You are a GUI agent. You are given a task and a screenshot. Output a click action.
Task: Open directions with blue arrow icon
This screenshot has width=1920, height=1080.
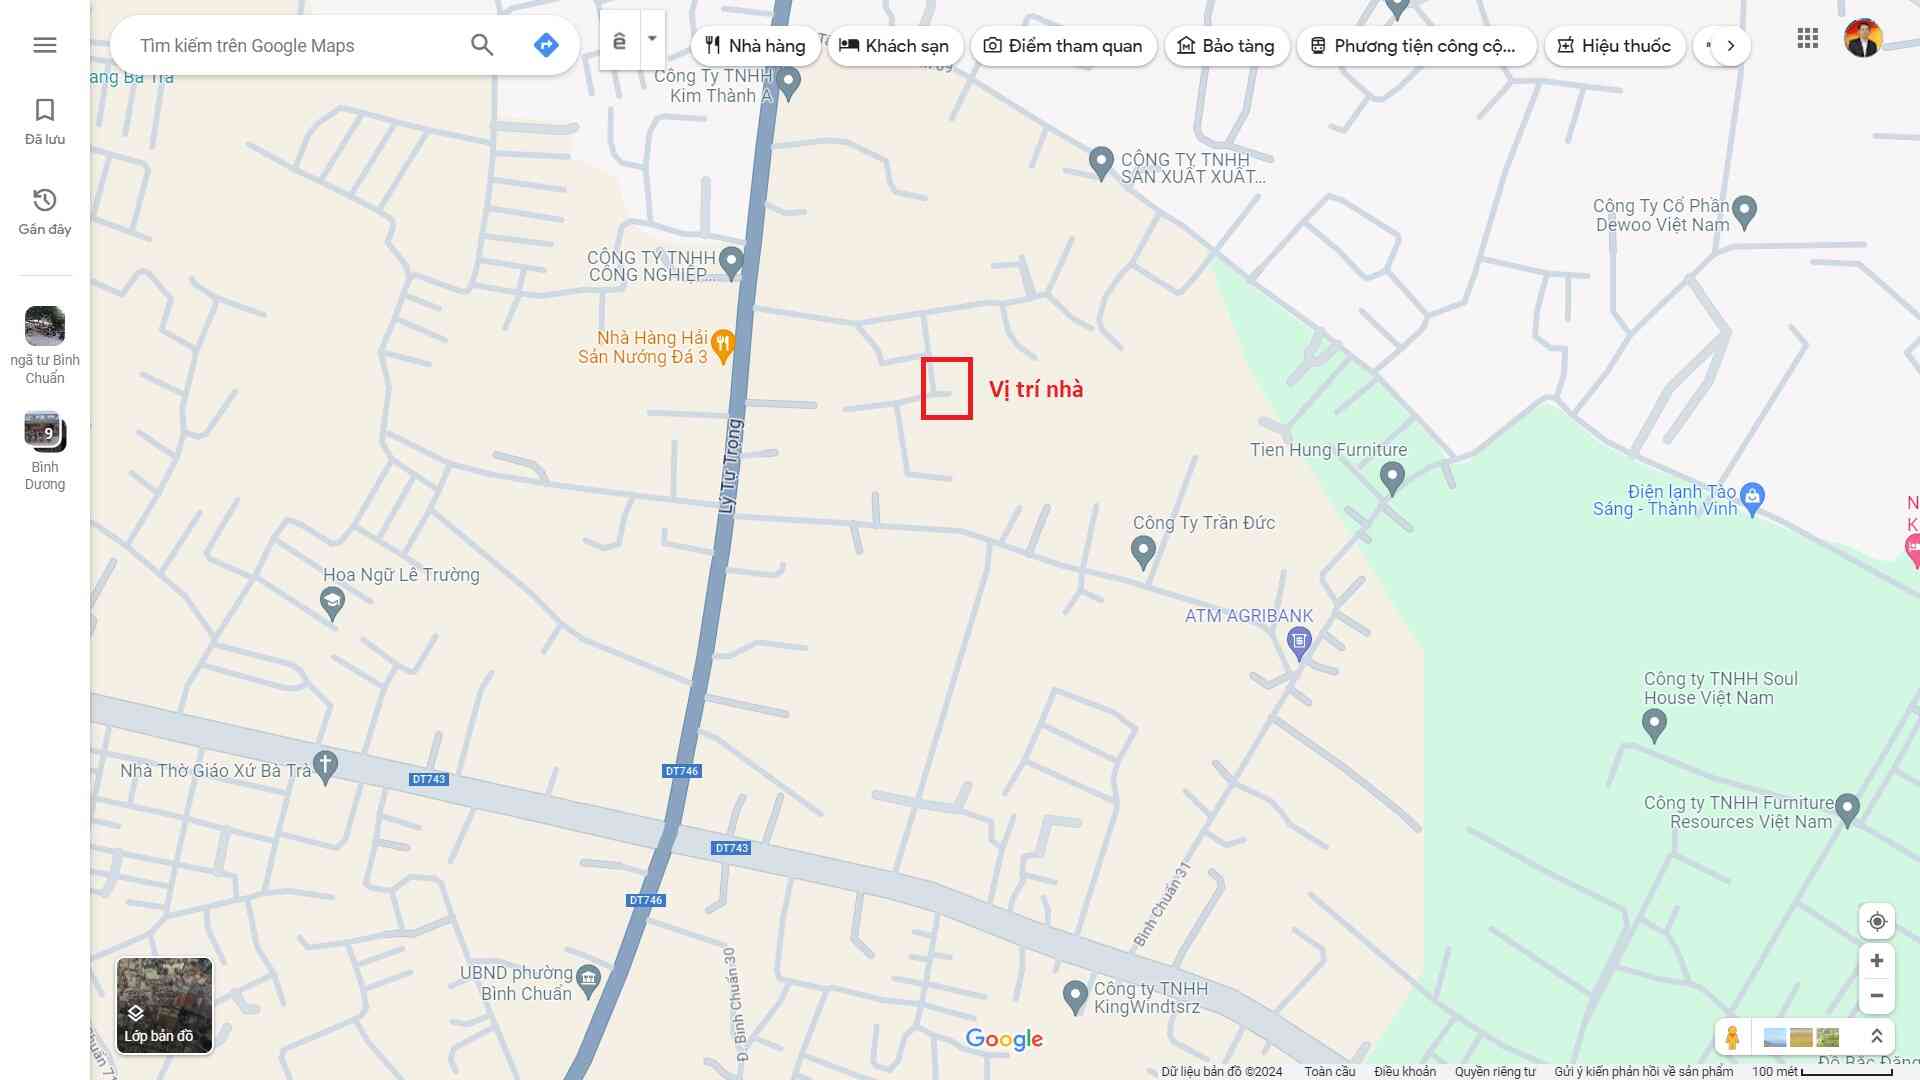(546, 45)
